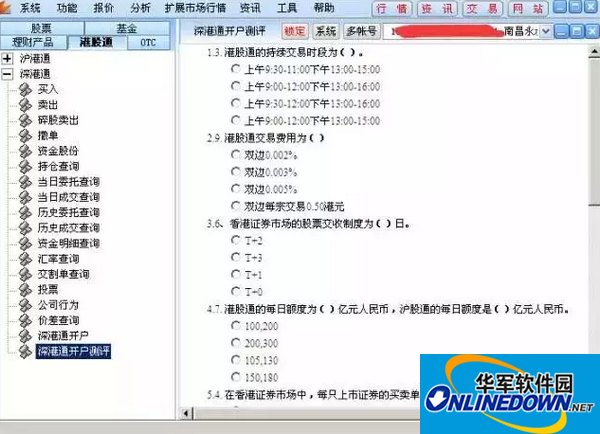Select 上午9:00-12:00下午13:00-15:00 option
This screenshot has height=434, width=600.
tap(236, 120)
